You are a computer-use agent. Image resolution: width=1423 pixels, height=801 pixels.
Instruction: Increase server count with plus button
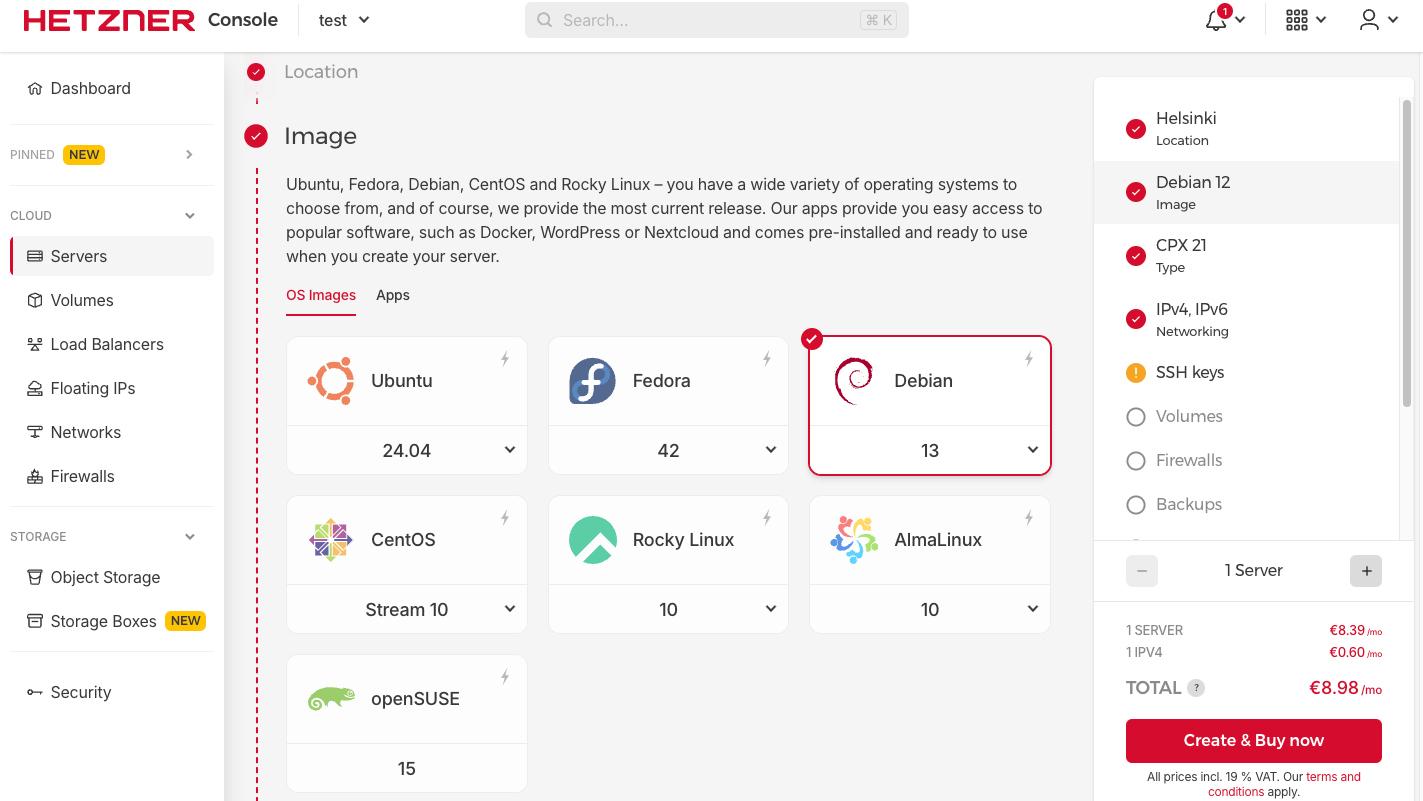(x=1366, y=571)
